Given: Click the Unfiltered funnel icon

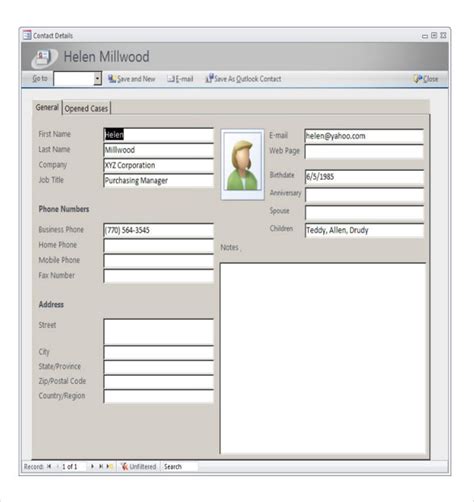Looking at the screenshot, I should 124,467.
